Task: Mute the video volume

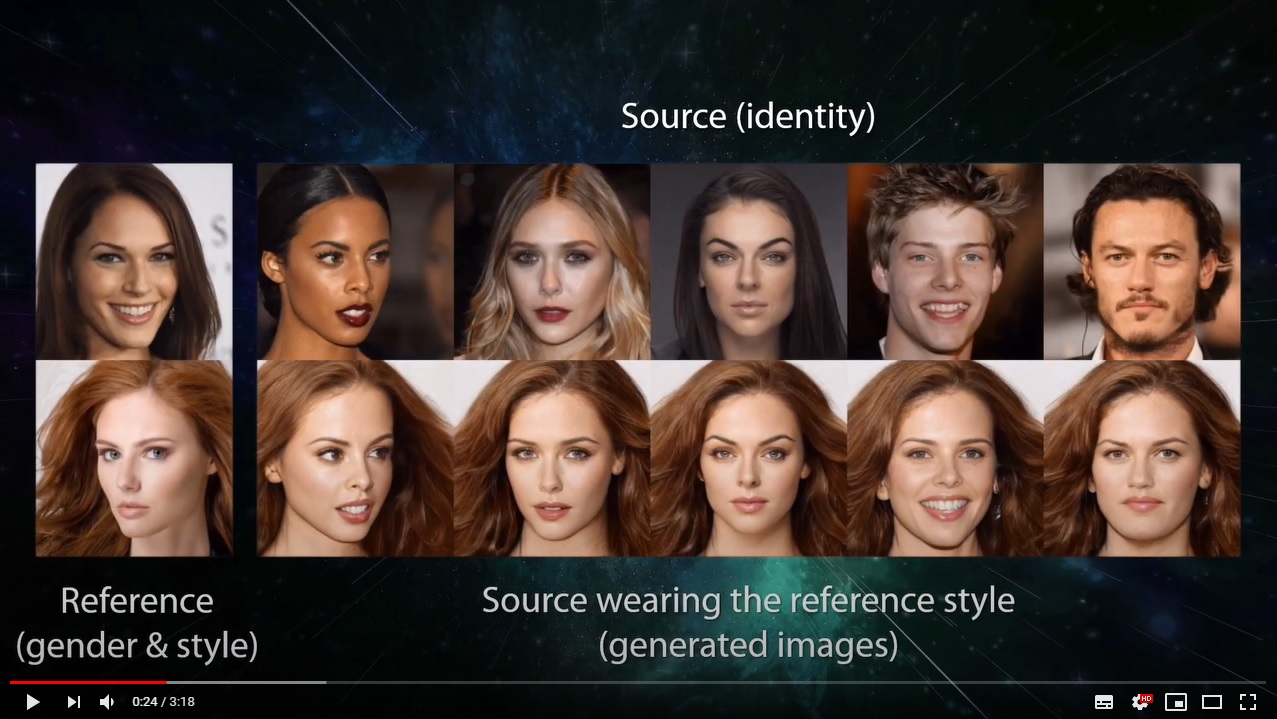Action: 107,702
